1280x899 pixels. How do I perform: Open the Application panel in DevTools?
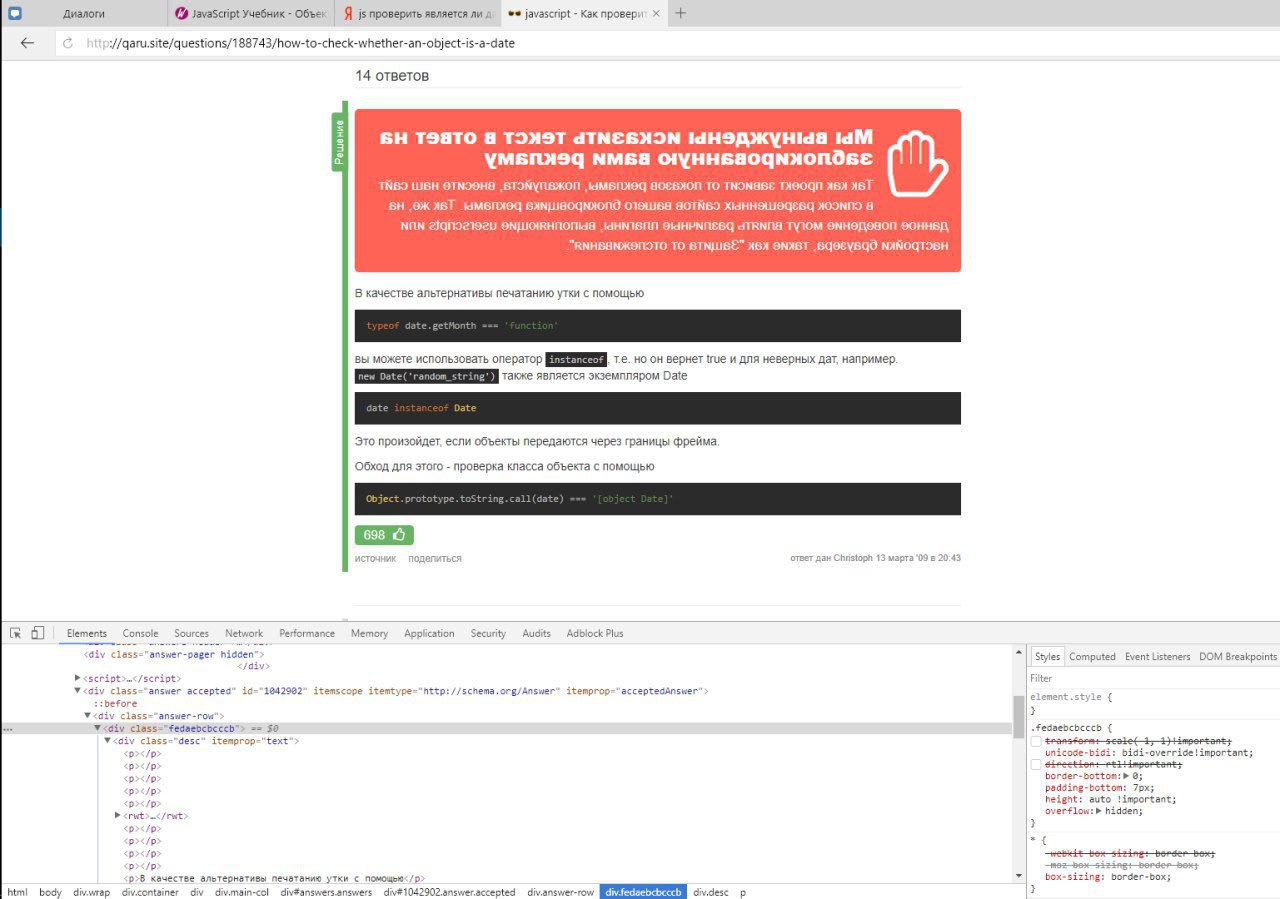point(429,633)
